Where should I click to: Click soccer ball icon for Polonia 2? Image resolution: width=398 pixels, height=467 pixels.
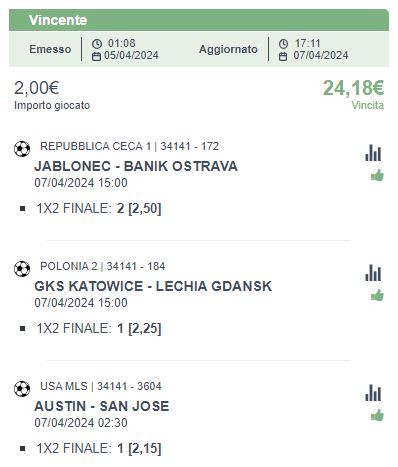(22, 269)
